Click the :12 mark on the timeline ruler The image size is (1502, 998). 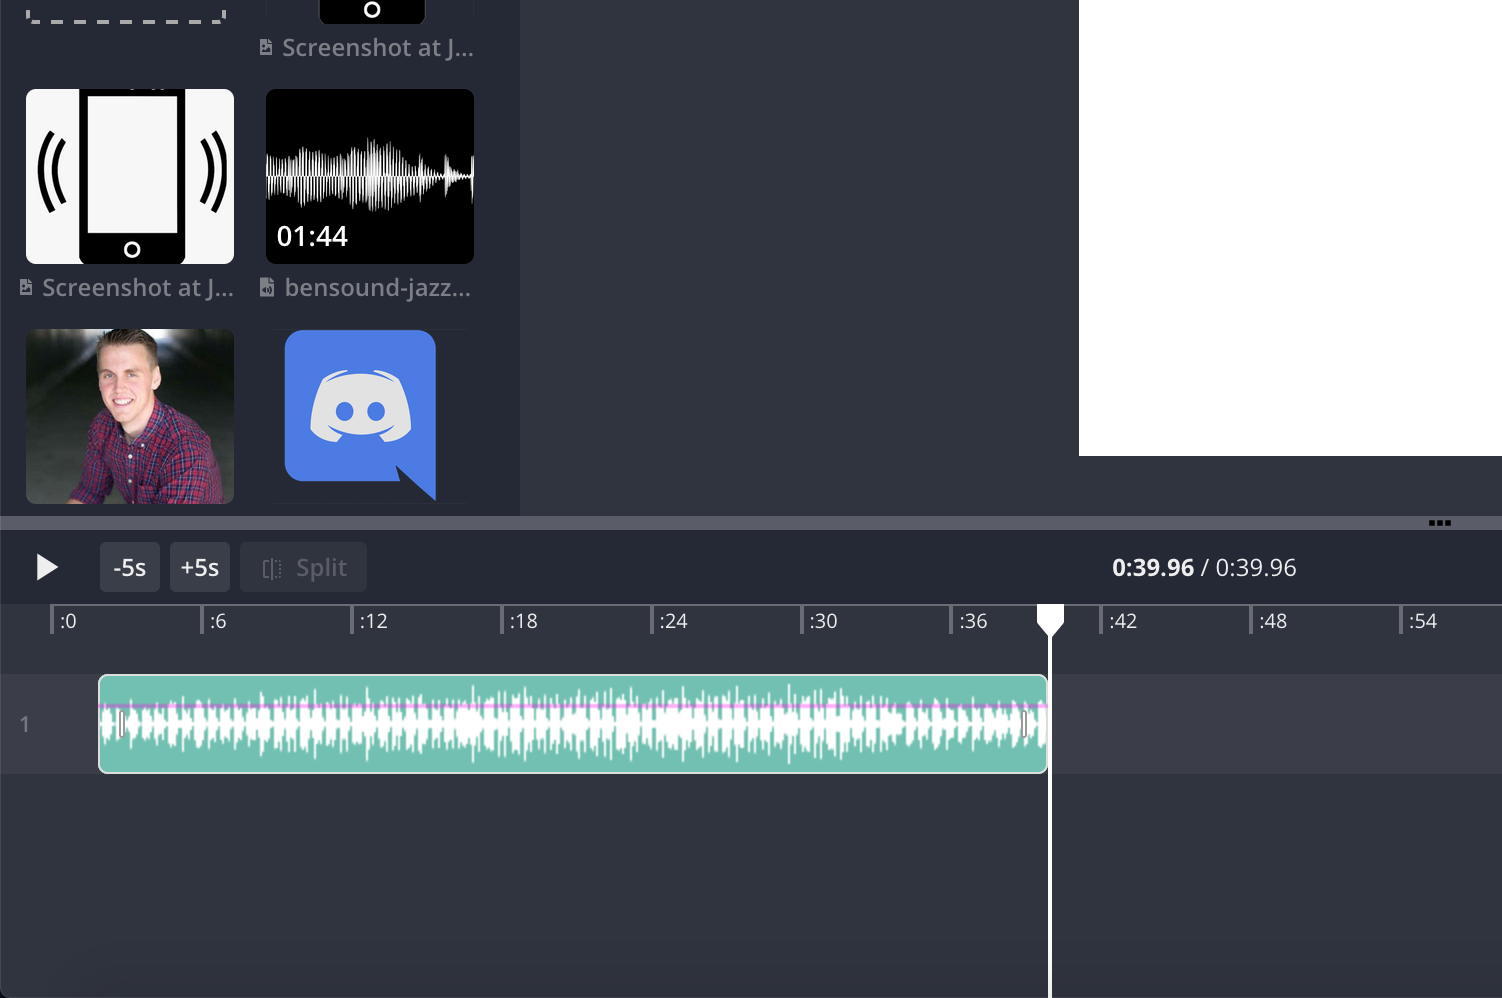coord(373,621)
